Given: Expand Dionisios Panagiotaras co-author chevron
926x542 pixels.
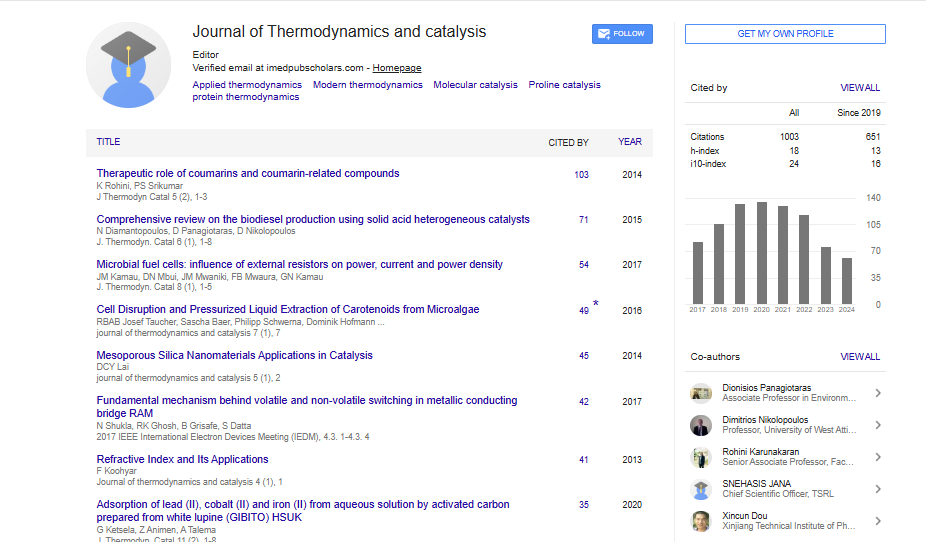Looking at the screenshot, I should tap(877, 393).
